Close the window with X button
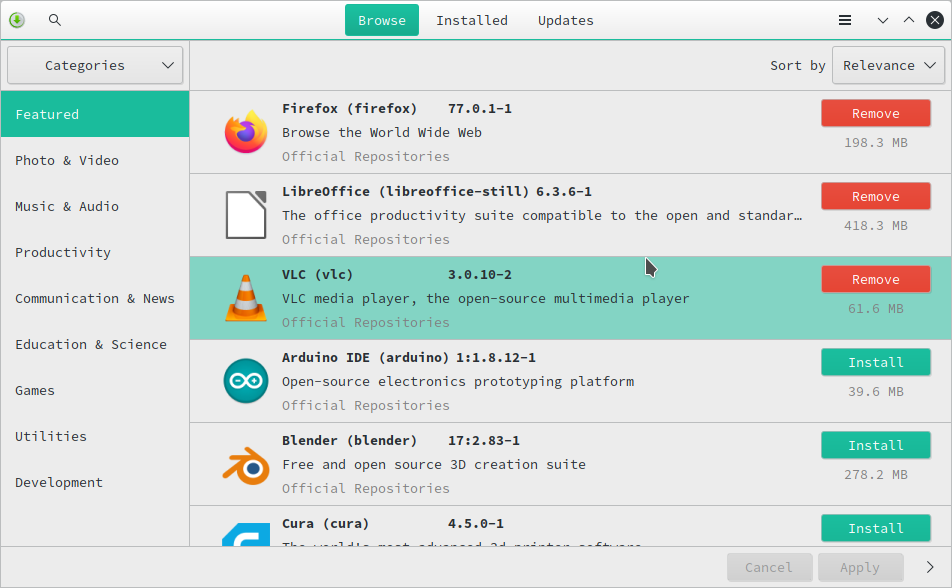952x588 pixels. coord(935,20)
